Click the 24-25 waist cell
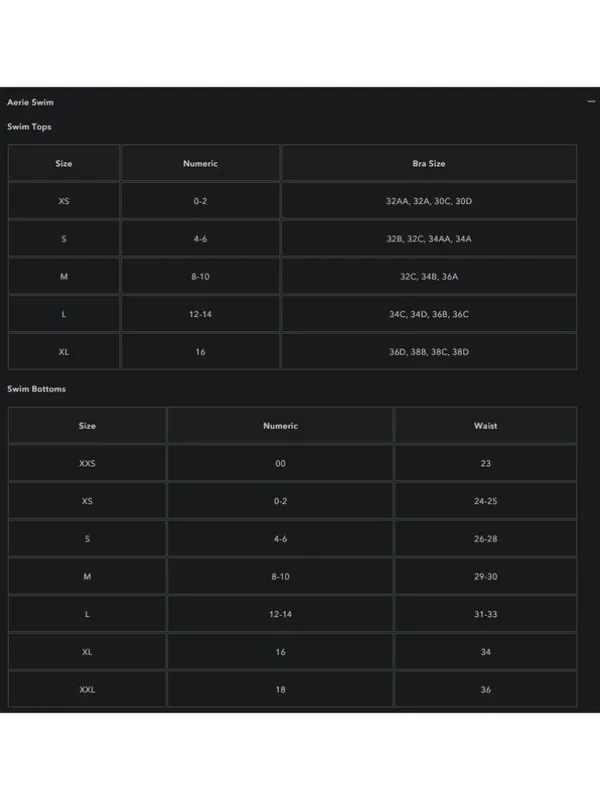 click(x=486, y=501)
